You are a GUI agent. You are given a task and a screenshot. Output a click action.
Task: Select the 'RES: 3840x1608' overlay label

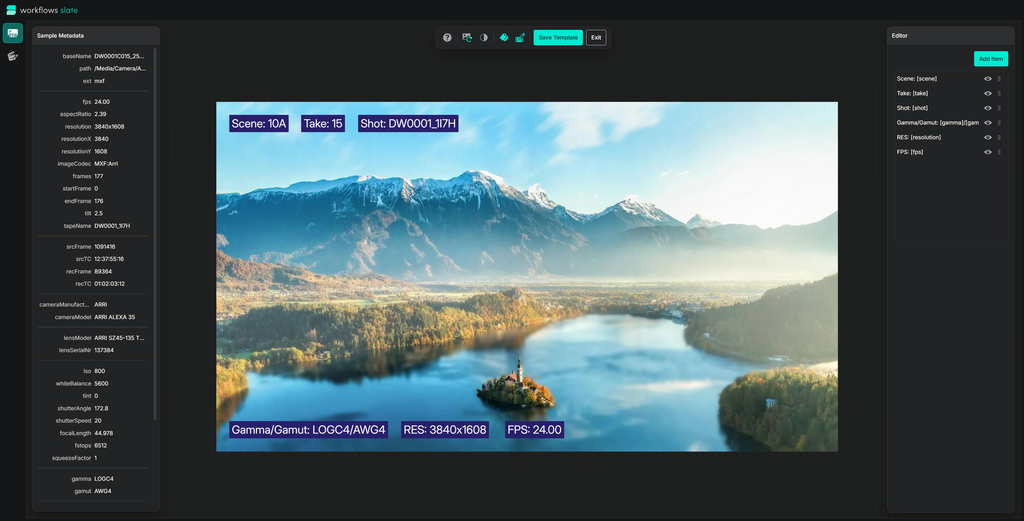click(x=445, y=430)
